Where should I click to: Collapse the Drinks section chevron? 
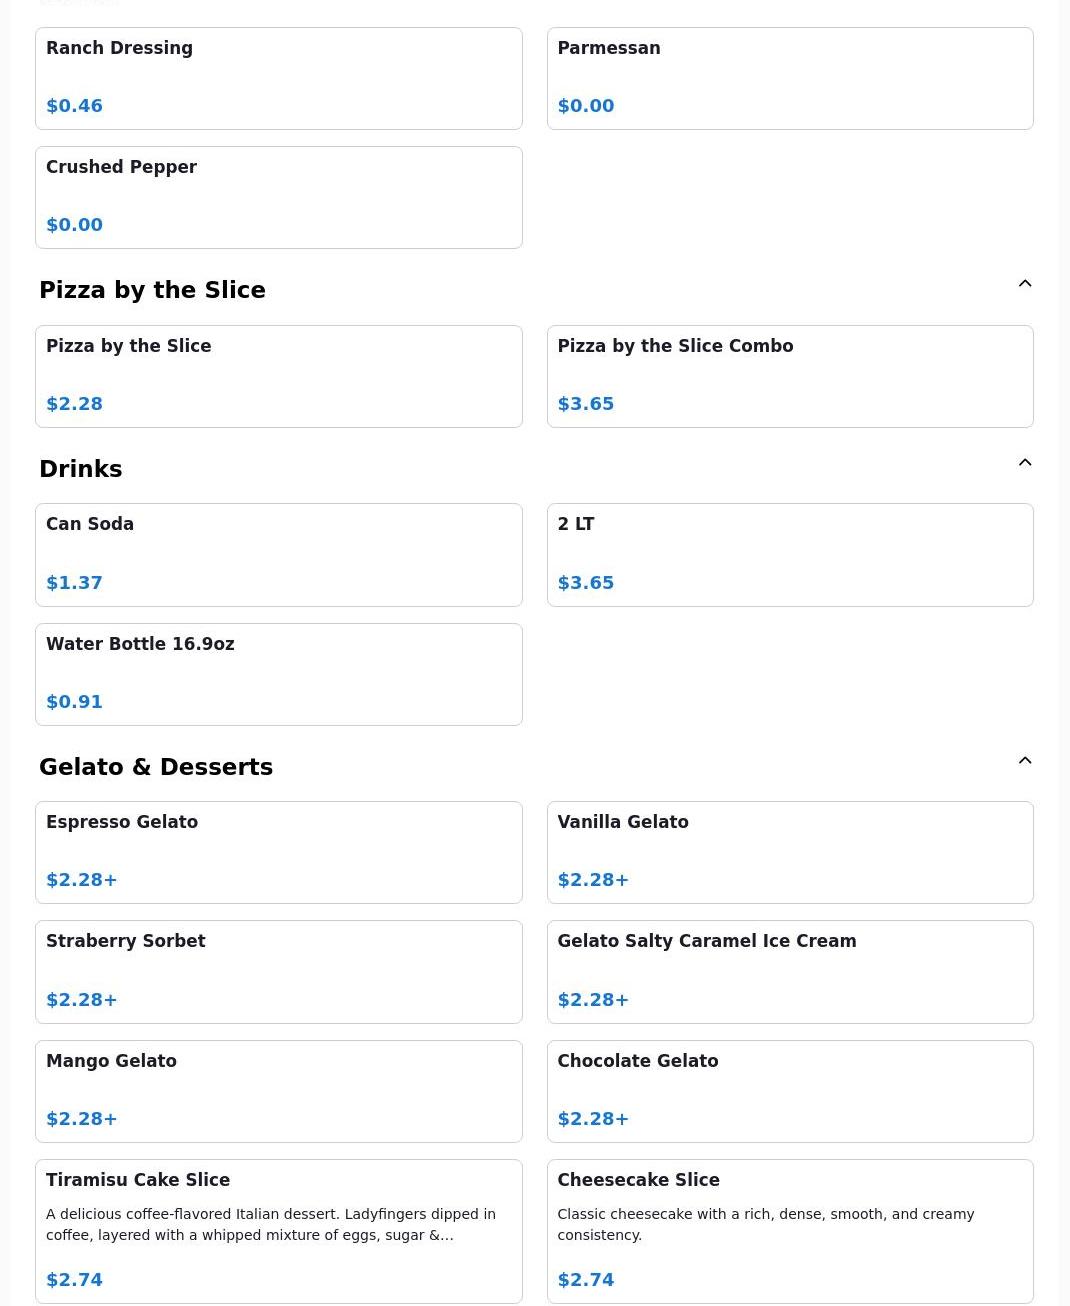click(x=1024, y=463)
